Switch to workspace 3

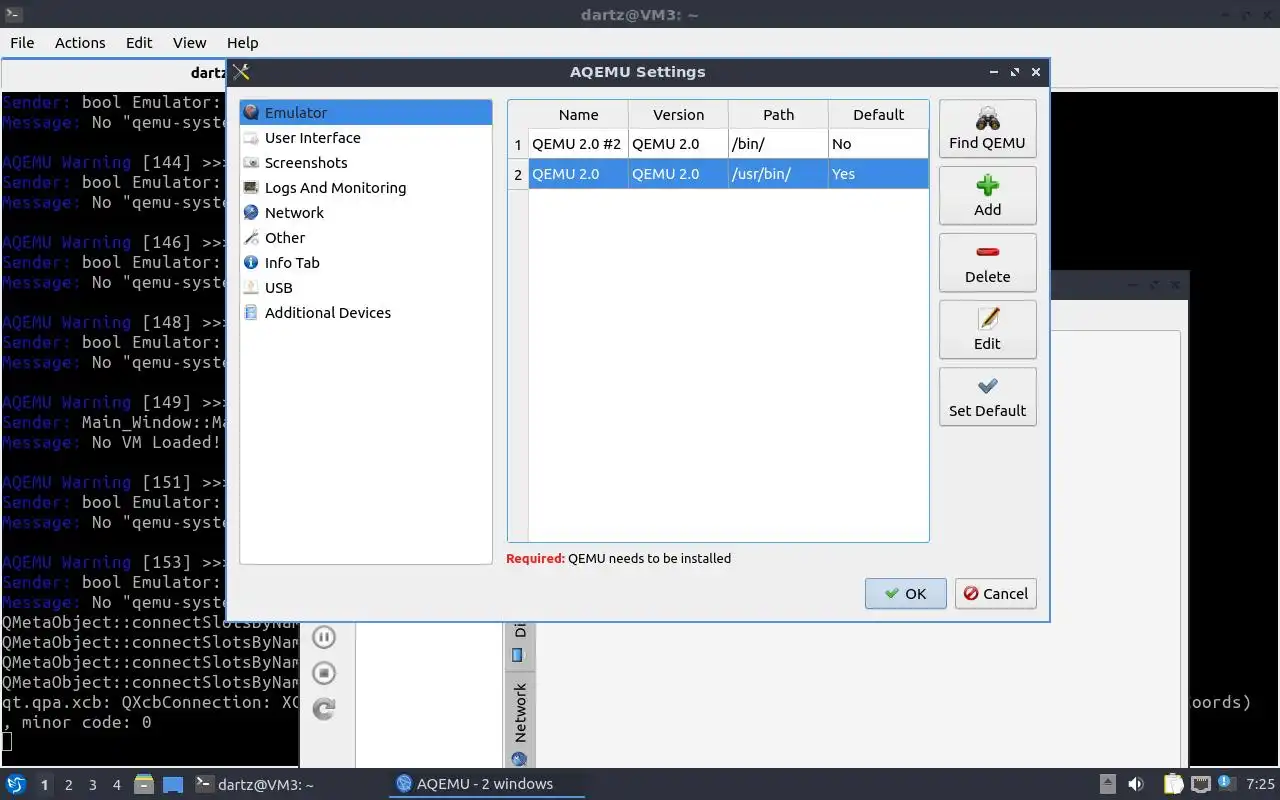[92, 785]
